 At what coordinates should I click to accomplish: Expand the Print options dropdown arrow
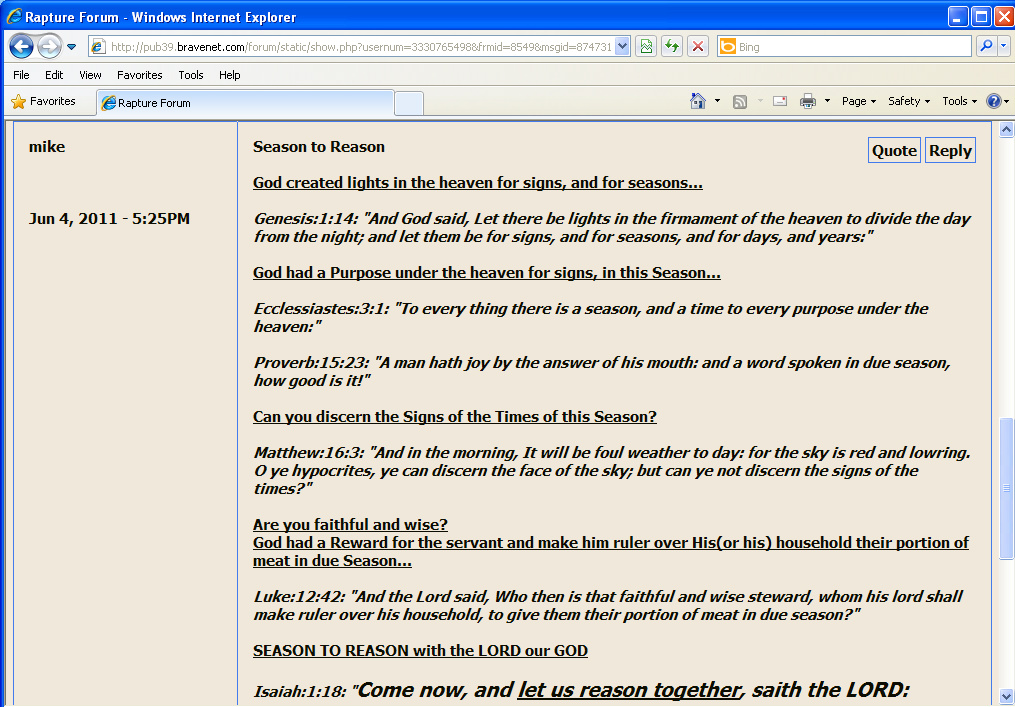point(827,101)
